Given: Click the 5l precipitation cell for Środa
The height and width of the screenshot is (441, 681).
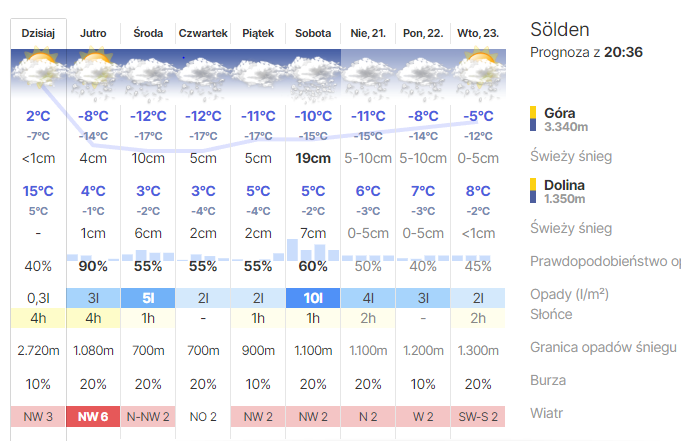Looking at the screenshot, I should 149,297.
